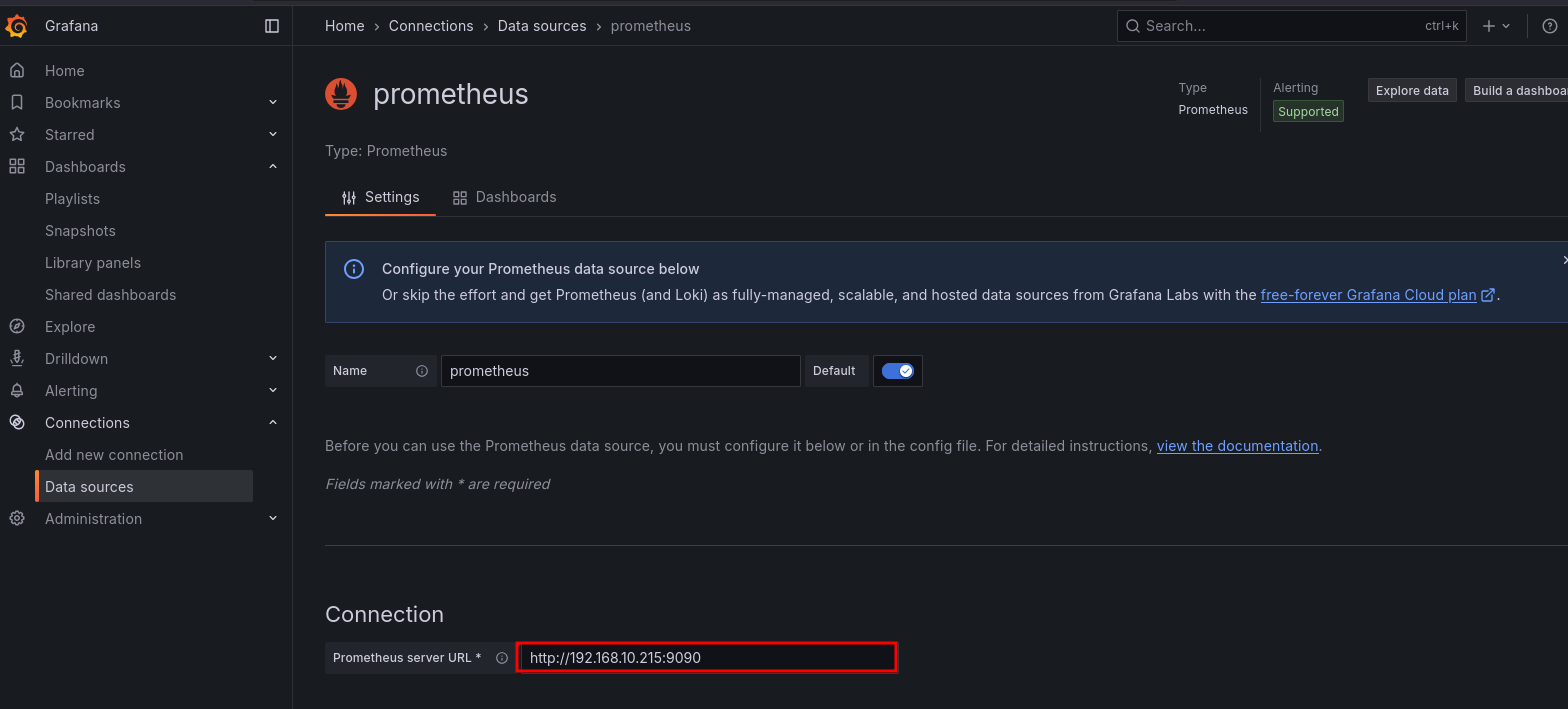Viewport: 1568px width, 709px height.
Task: Click the Administration gear icon
Action: coord(17,519)
